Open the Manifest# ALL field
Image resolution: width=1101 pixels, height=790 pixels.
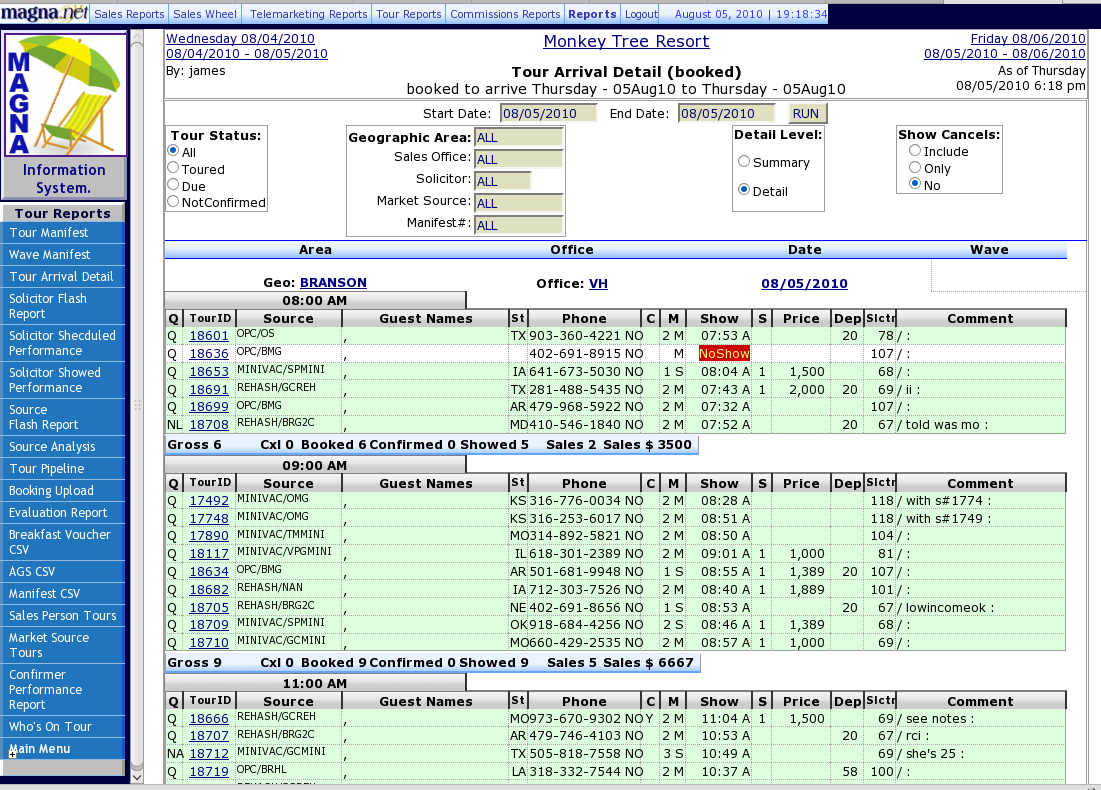pos(519,225)
